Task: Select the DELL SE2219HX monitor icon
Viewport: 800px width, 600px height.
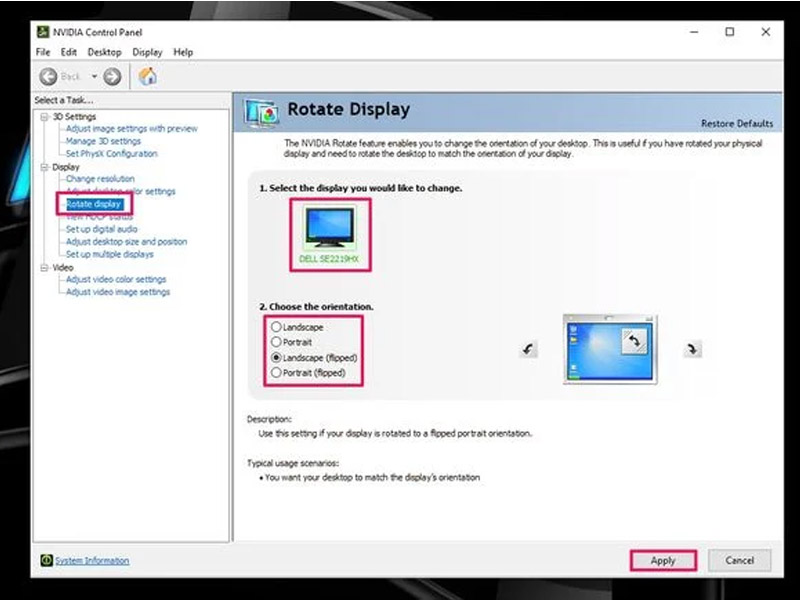Action: click(x=330, y=226)
